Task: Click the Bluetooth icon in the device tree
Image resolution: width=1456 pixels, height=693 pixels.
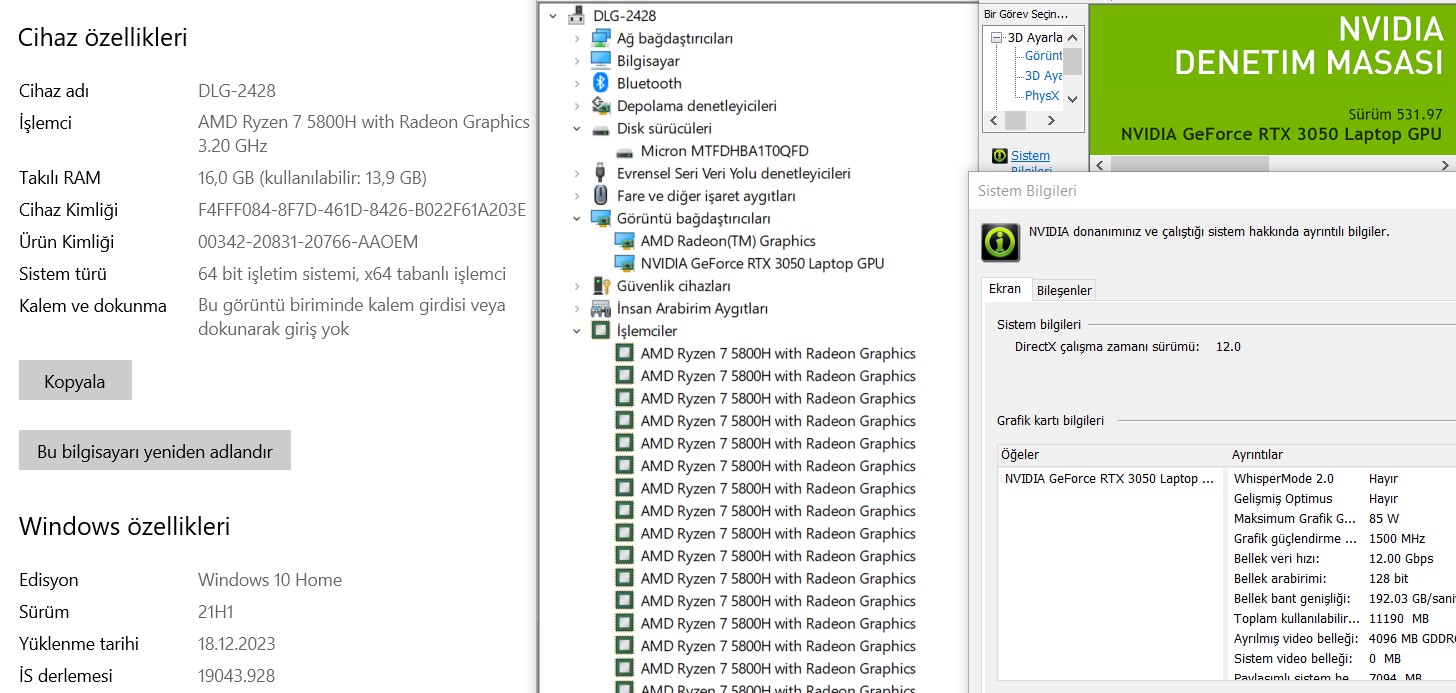Action: (x=601, y=83)
